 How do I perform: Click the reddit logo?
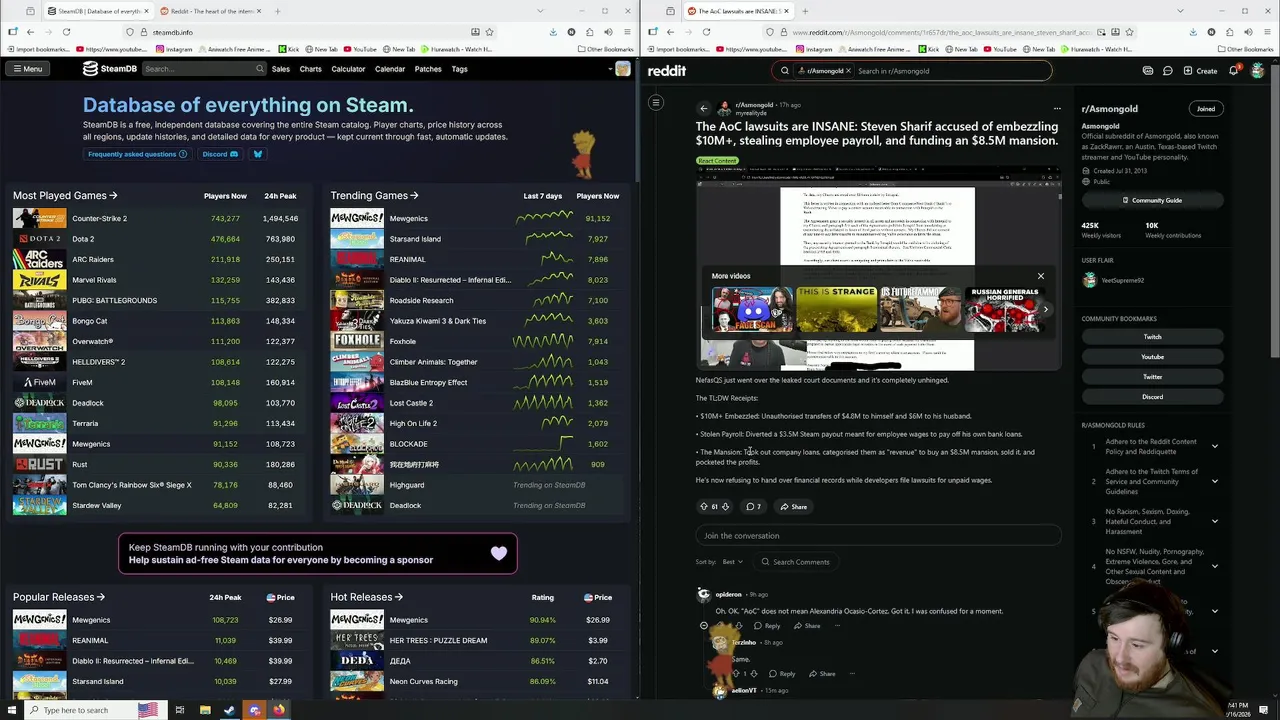[x=667, y=71]
